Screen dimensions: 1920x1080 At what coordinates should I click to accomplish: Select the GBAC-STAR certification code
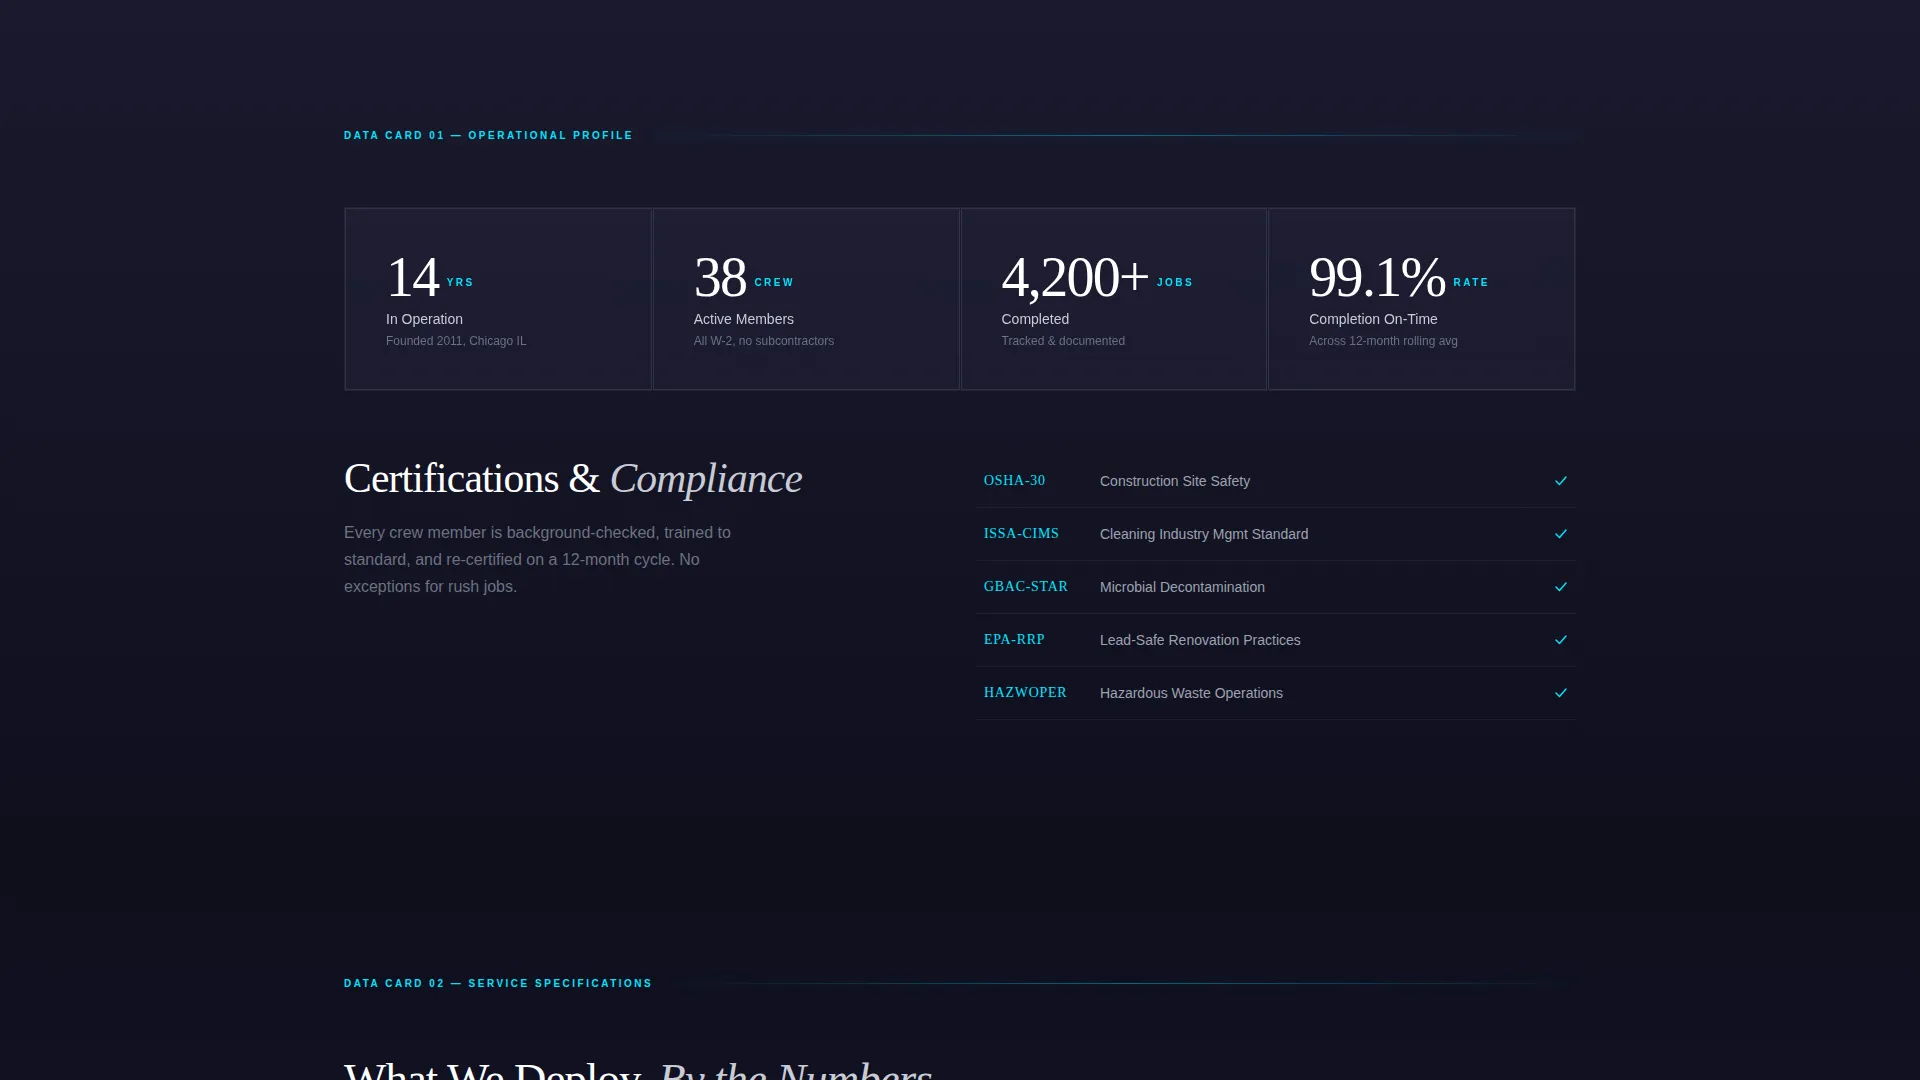click(1025, 587)
